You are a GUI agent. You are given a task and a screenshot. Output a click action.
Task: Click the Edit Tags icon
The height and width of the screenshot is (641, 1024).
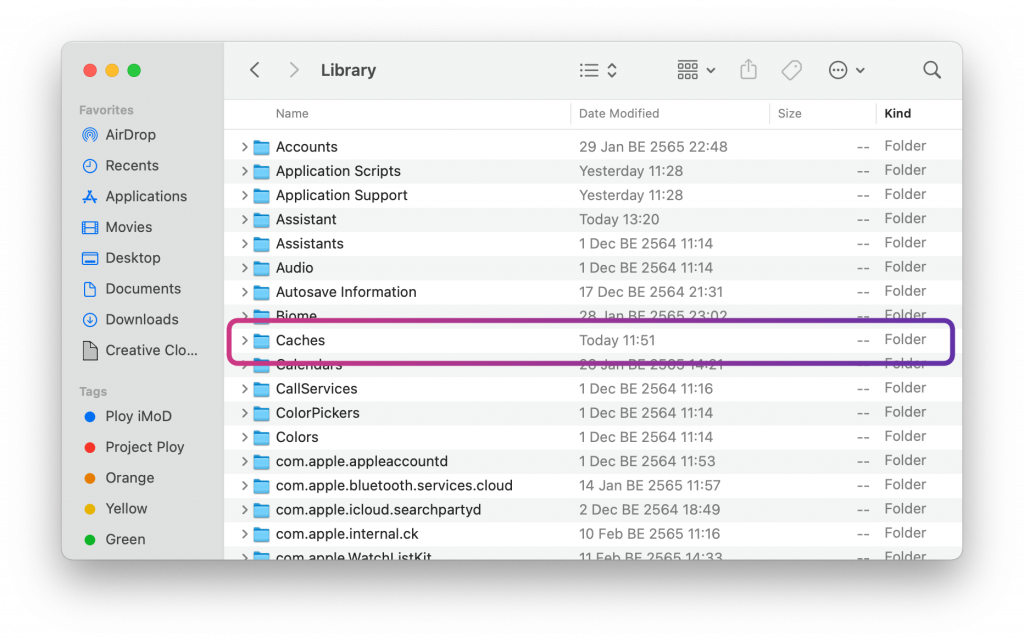tap(791, 70)
